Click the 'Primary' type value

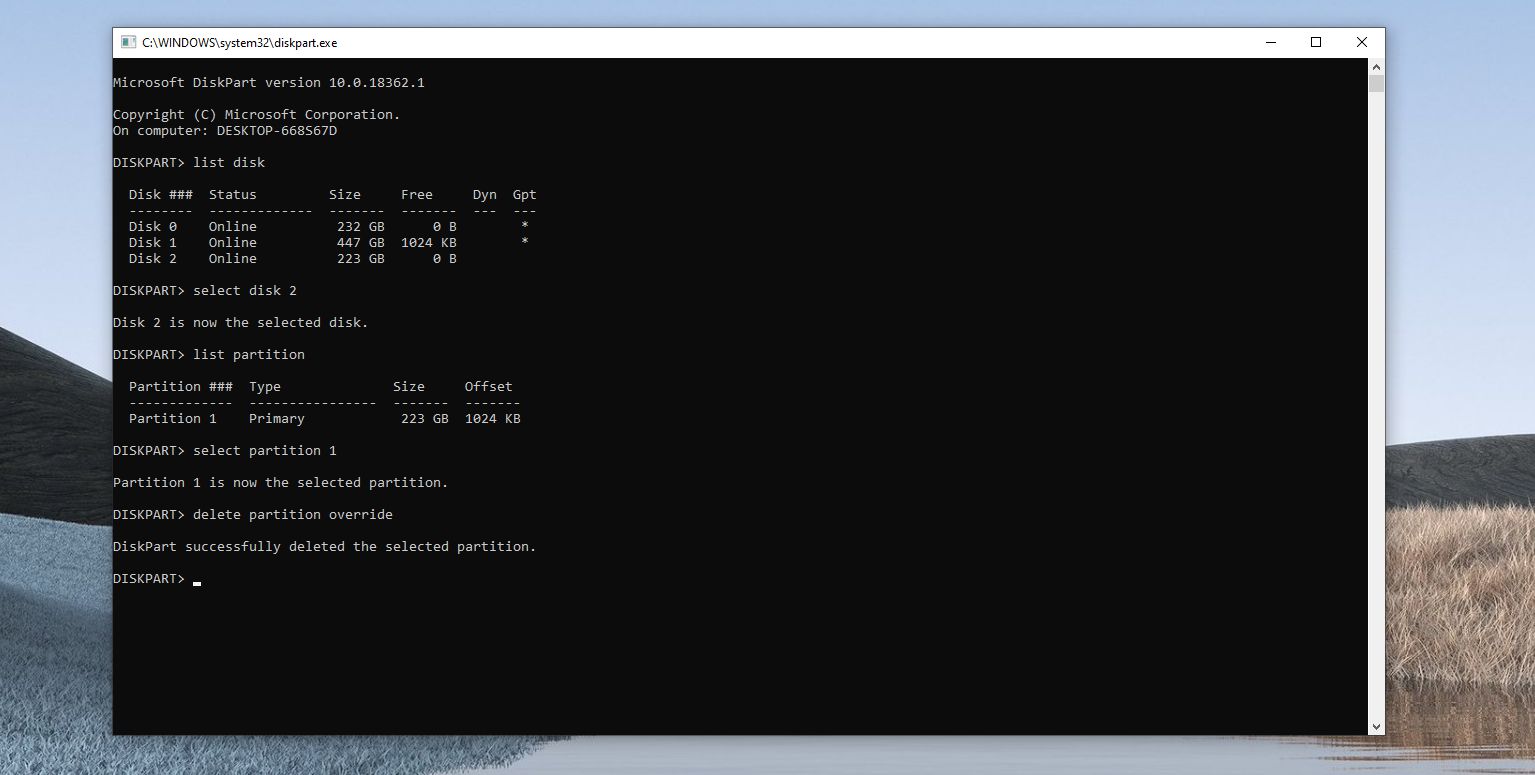pyautogui.click(x=277, y=418)
